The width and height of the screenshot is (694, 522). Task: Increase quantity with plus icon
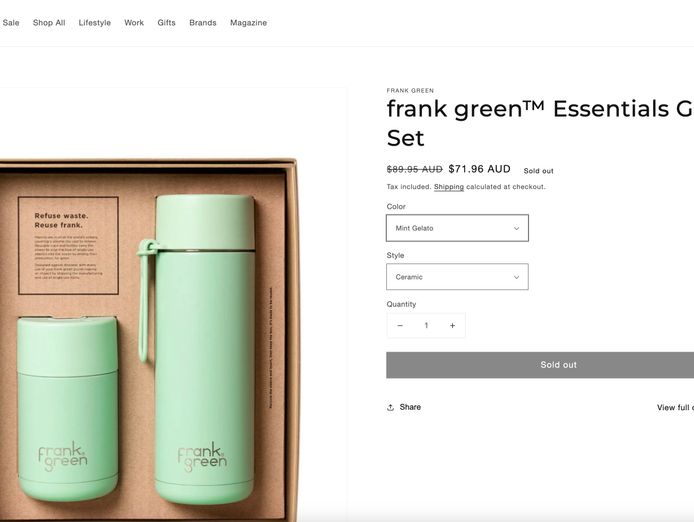pos(452,325)
